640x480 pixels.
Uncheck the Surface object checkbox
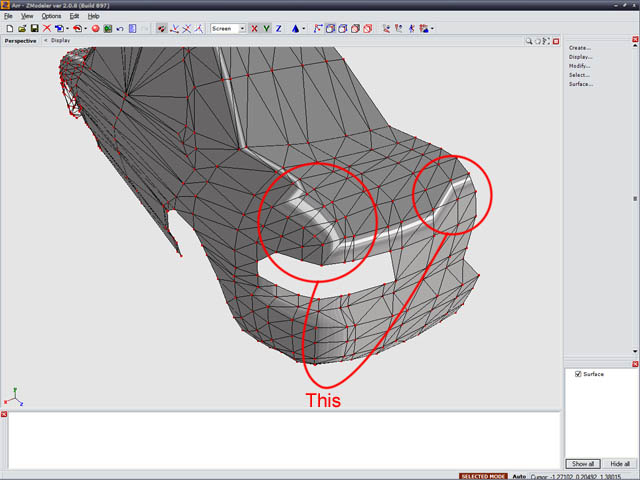coord(578,374)
